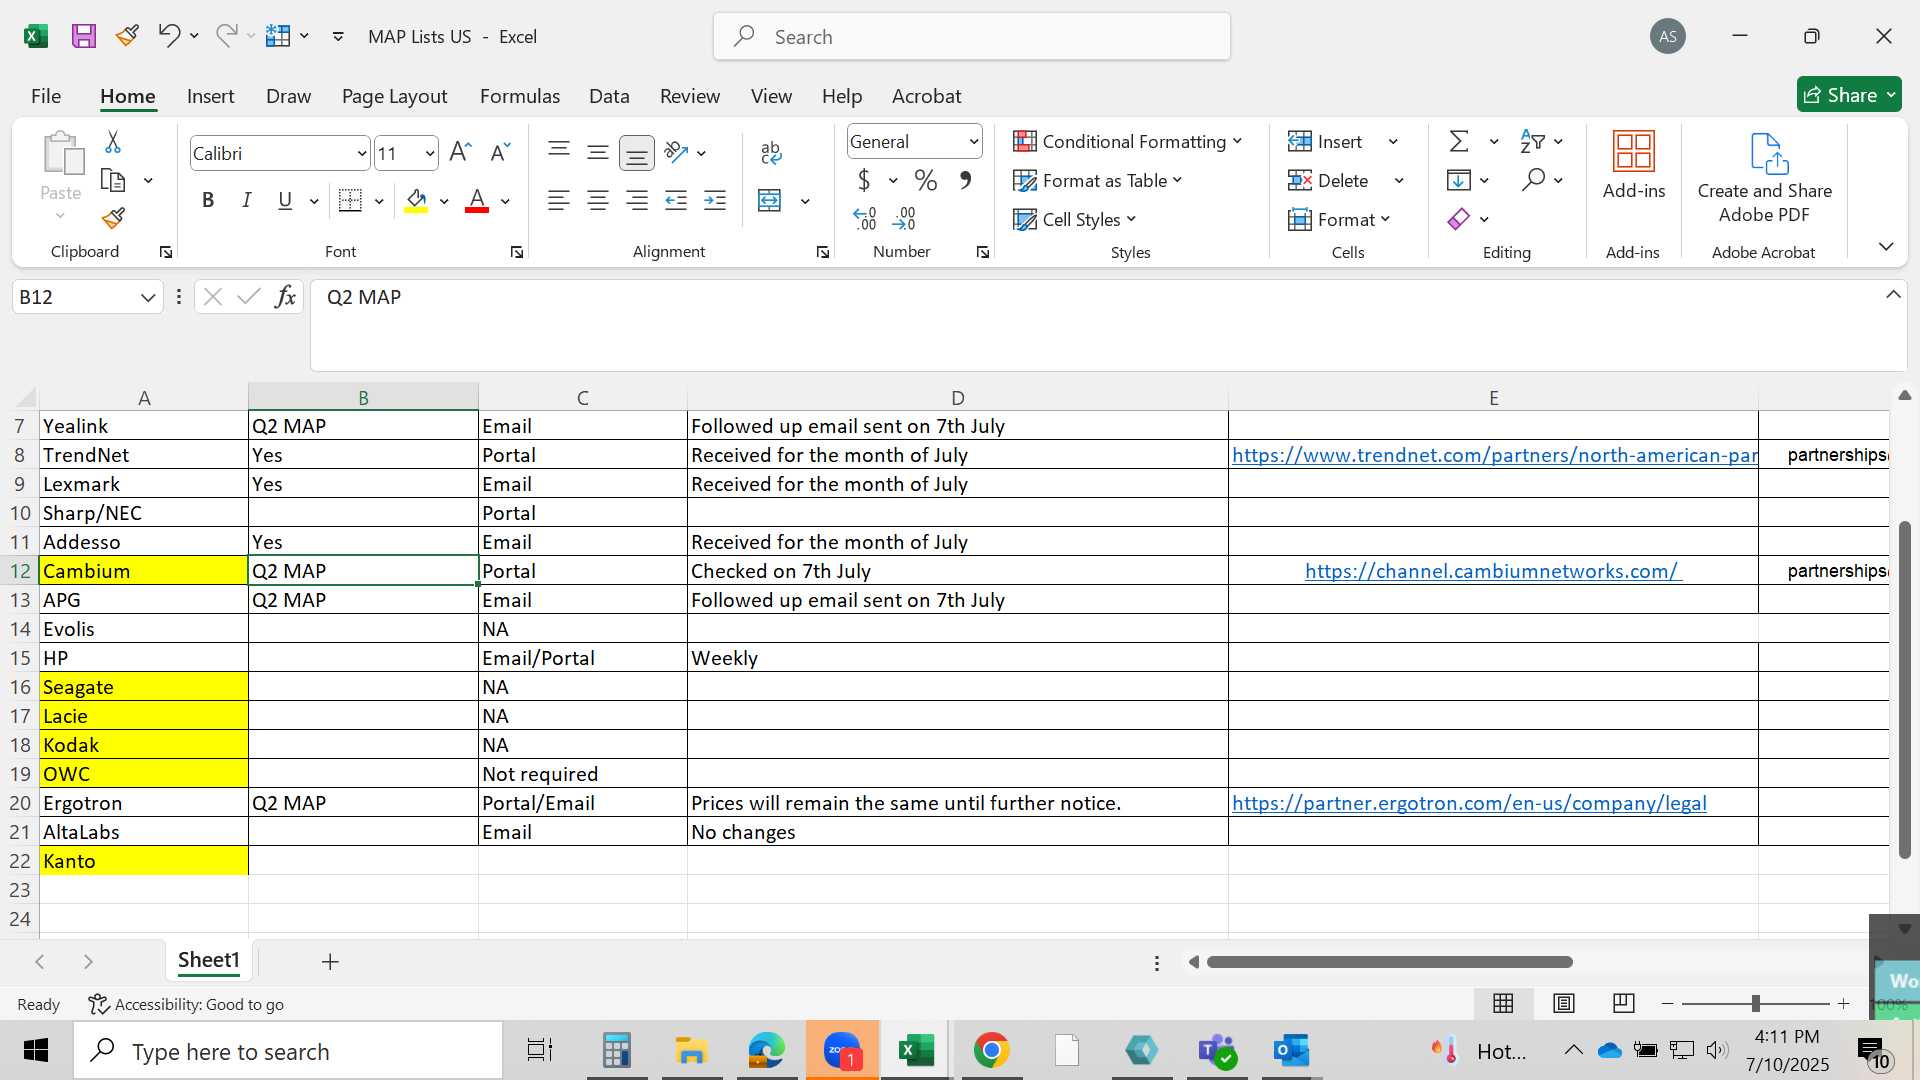The height and width of the screenshot is (1080, 1920).
Task: Apply yellow Fill Color swatch
Action: (417, 200)
